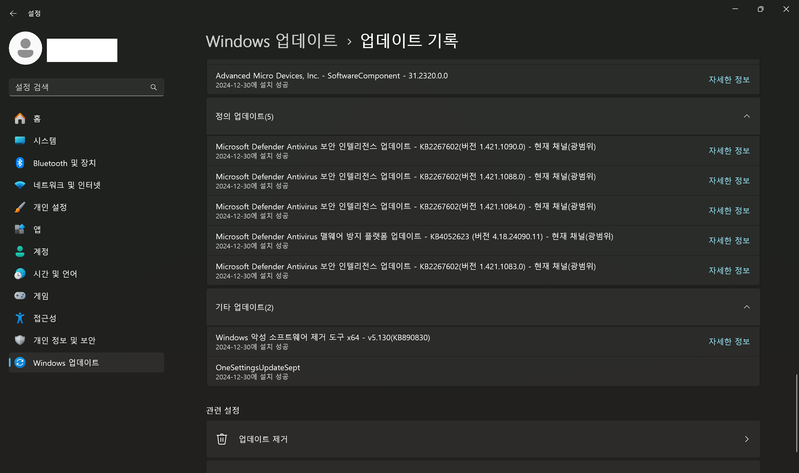
Task: Open 자세한 정보 for 악성 소프트웨어 제거 도구
Action: pyautogui.click(x=729, y=341)
